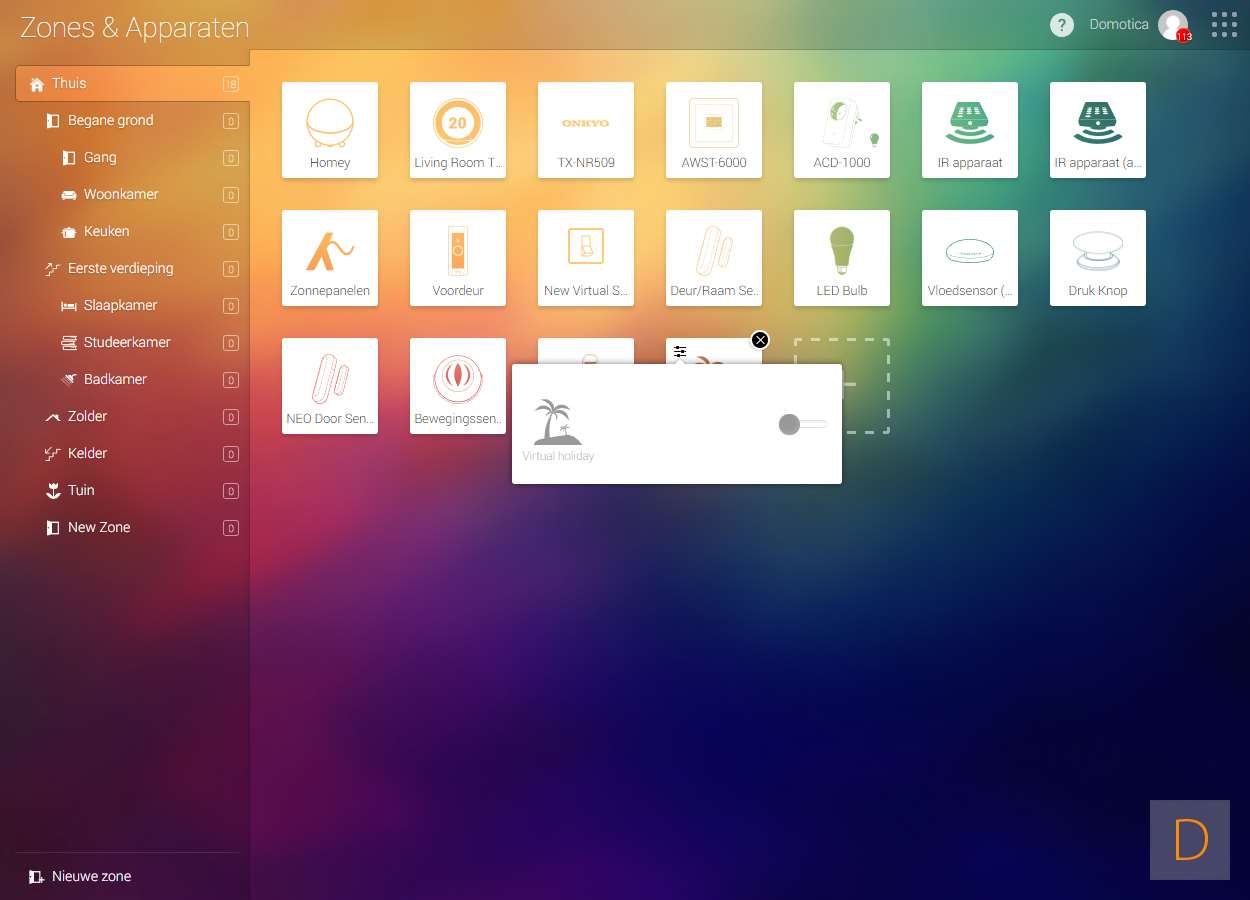Select the first IR apparaat tile
1250x900 pixels.
pos(970,130)
